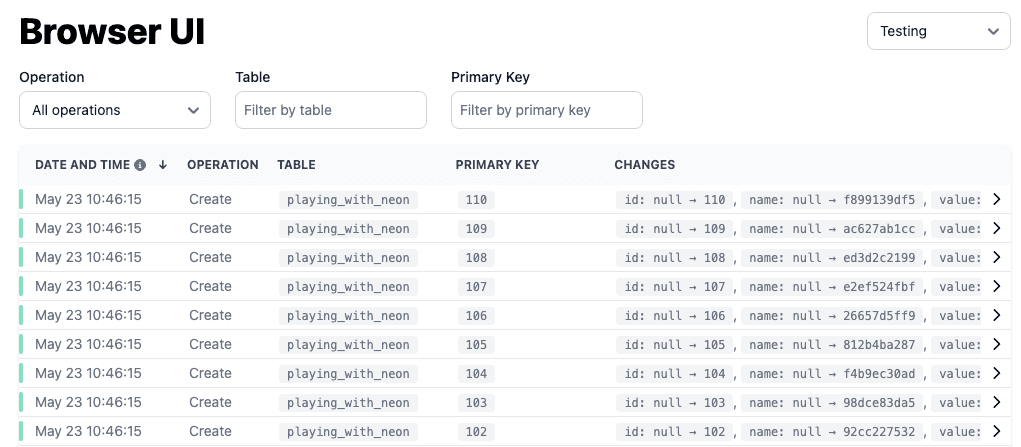Click the sort arrow in Date and Time header
Image resolution: width=1021 pixels, height=447 pixels.
pos(163,165)
